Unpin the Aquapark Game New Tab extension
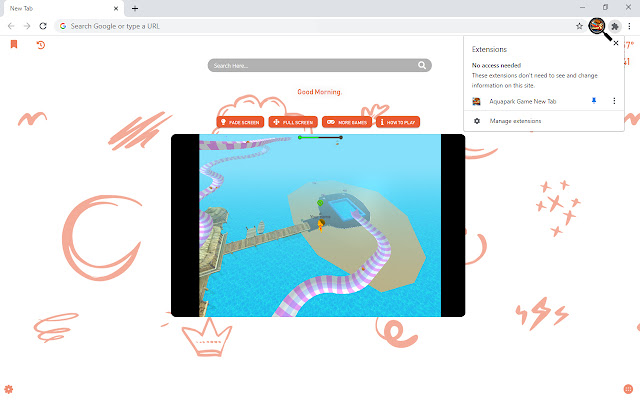 pyautogui.click(x=594, y=101)
